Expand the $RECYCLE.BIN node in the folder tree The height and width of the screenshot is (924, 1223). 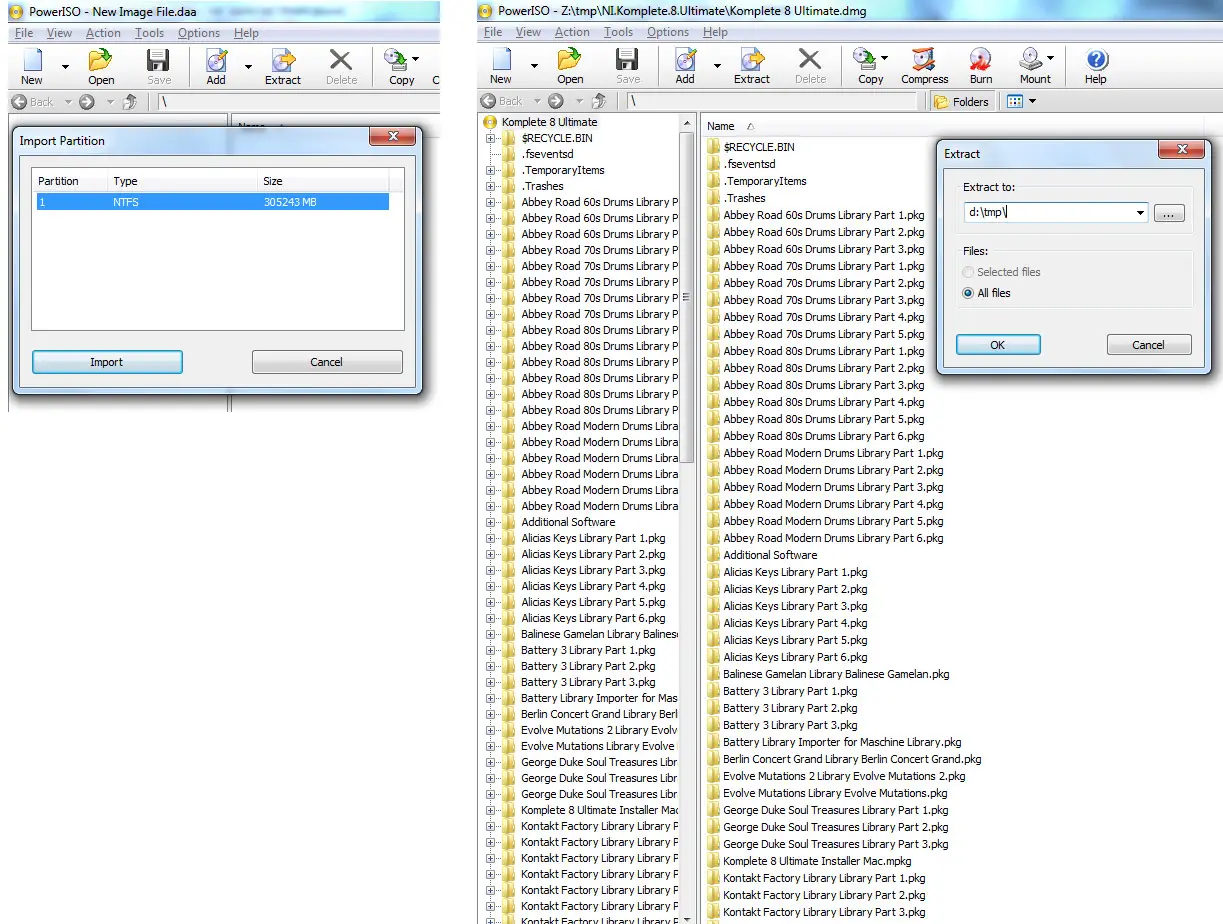pyautogui.click(x=491, y=138)
